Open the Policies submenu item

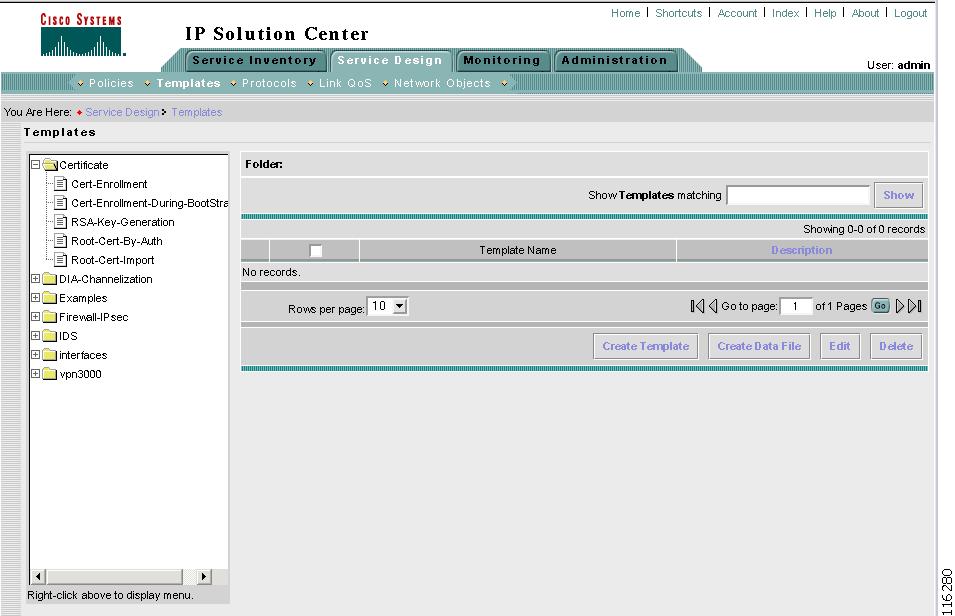pyautogui.click(x=111, y=83)
